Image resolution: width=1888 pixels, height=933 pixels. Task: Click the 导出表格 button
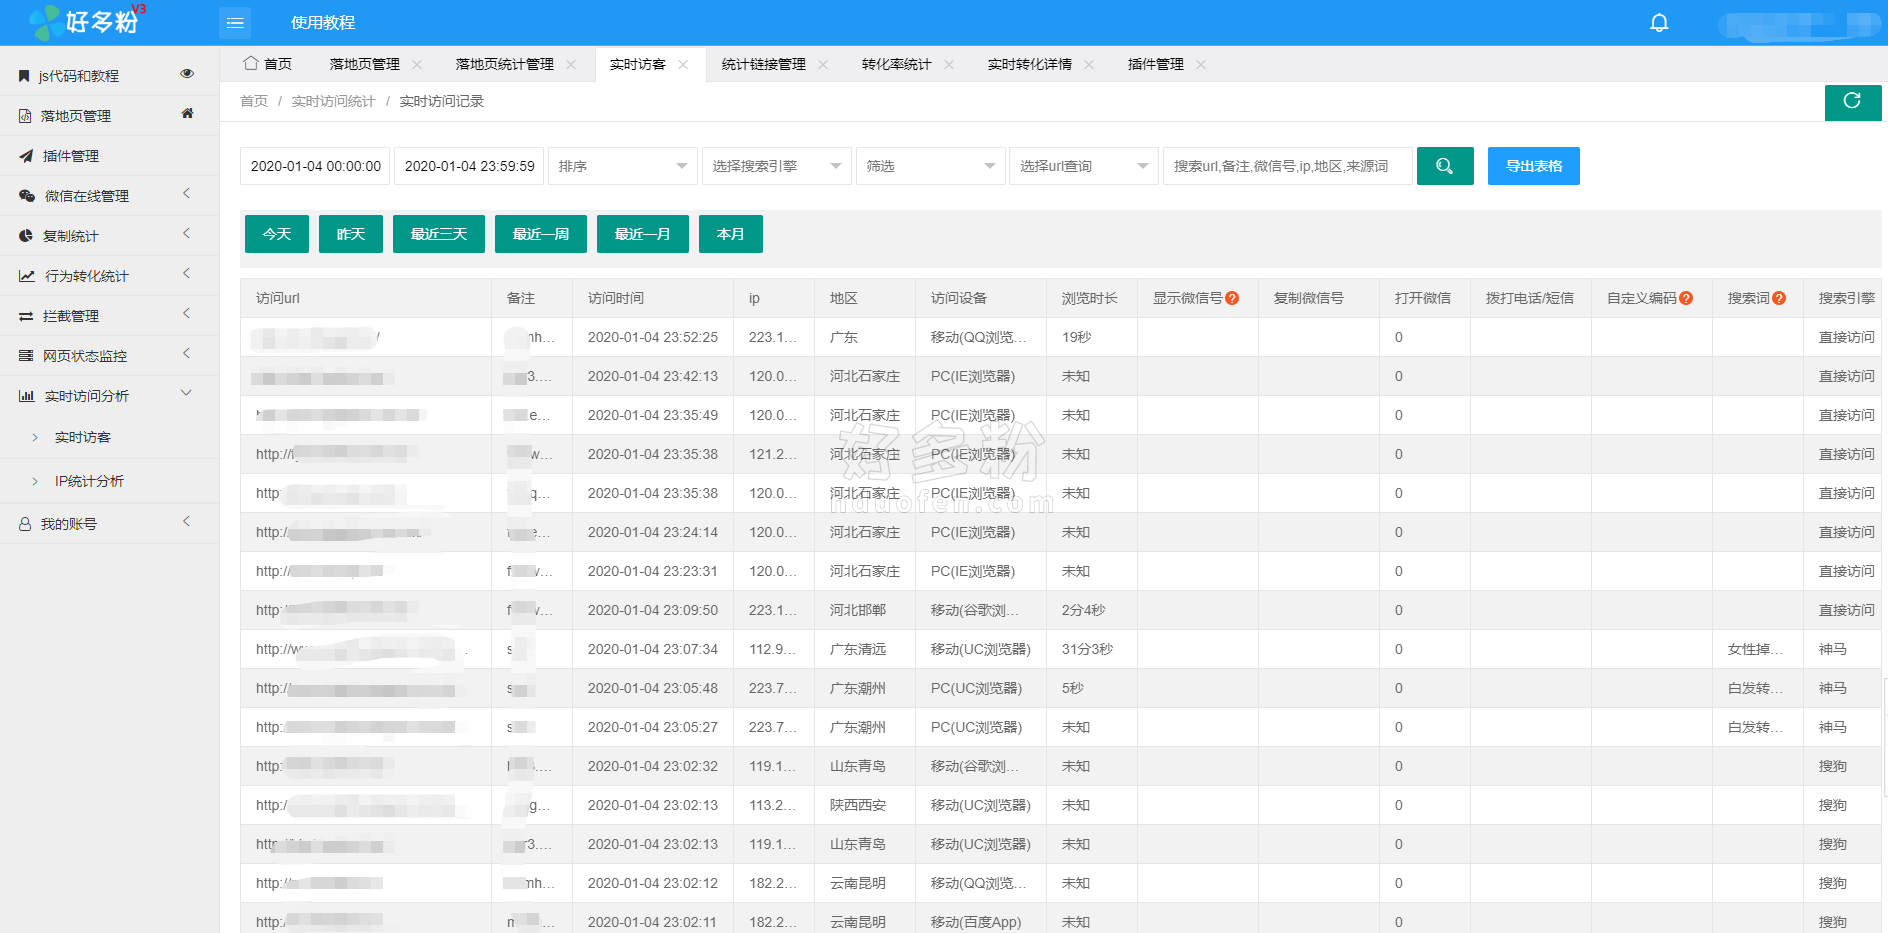click(x=1533, y=166)
